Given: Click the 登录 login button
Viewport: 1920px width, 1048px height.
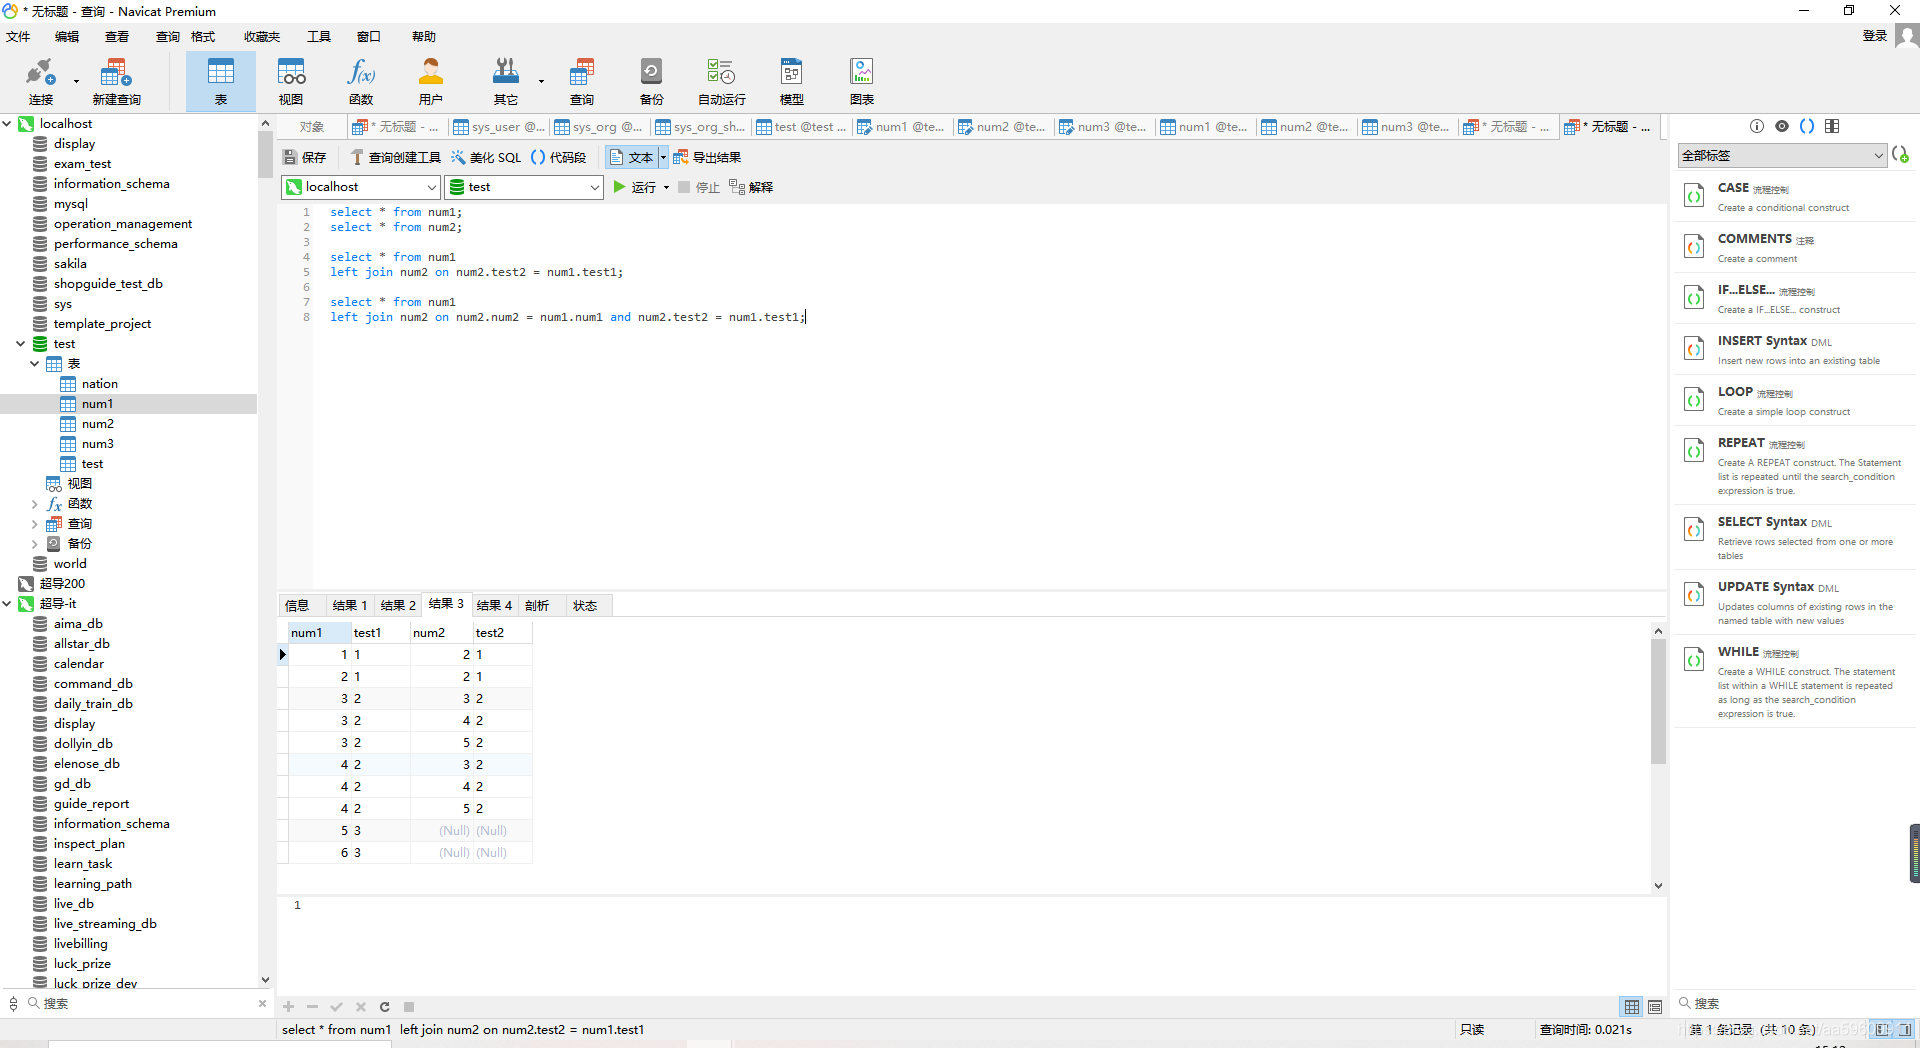Looking at the screenshot, I should [1875, 36].
